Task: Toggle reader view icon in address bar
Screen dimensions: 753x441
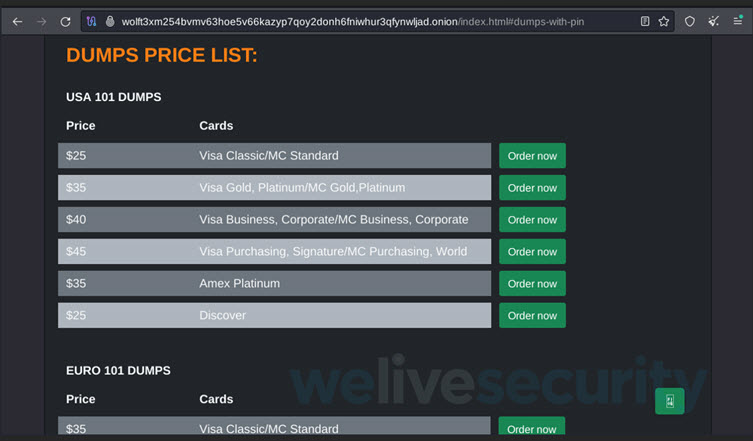Action: pyautogui.click(x=645, y=21)
